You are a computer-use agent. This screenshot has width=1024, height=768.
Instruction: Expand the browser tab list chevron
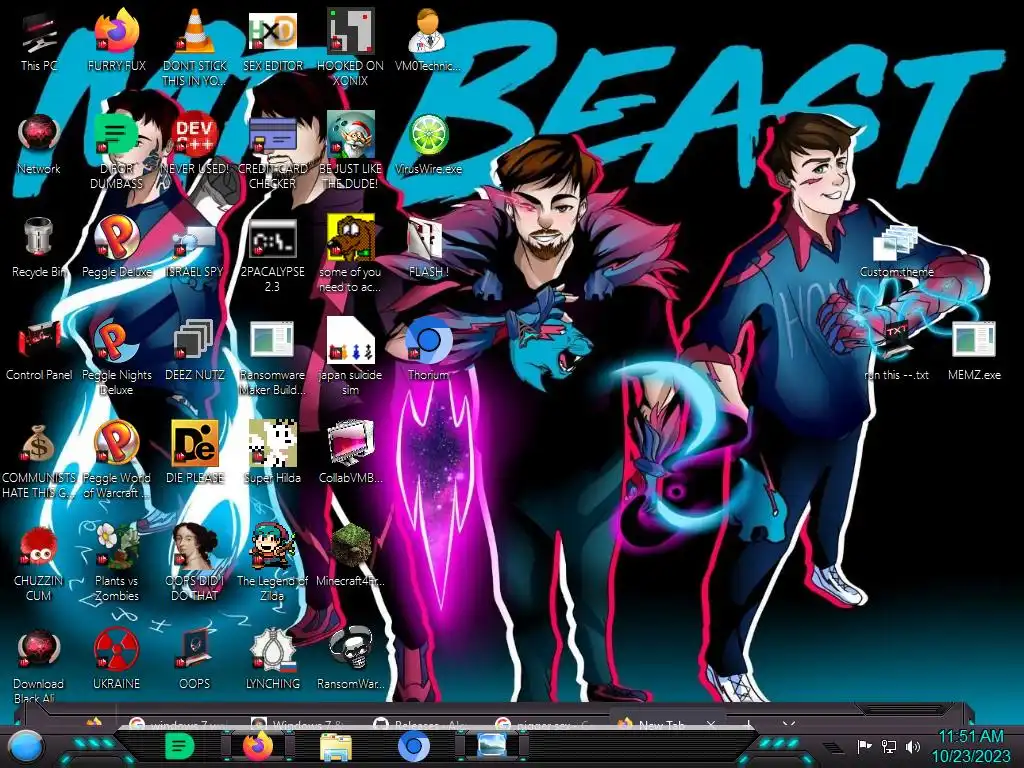click(788, 724)
